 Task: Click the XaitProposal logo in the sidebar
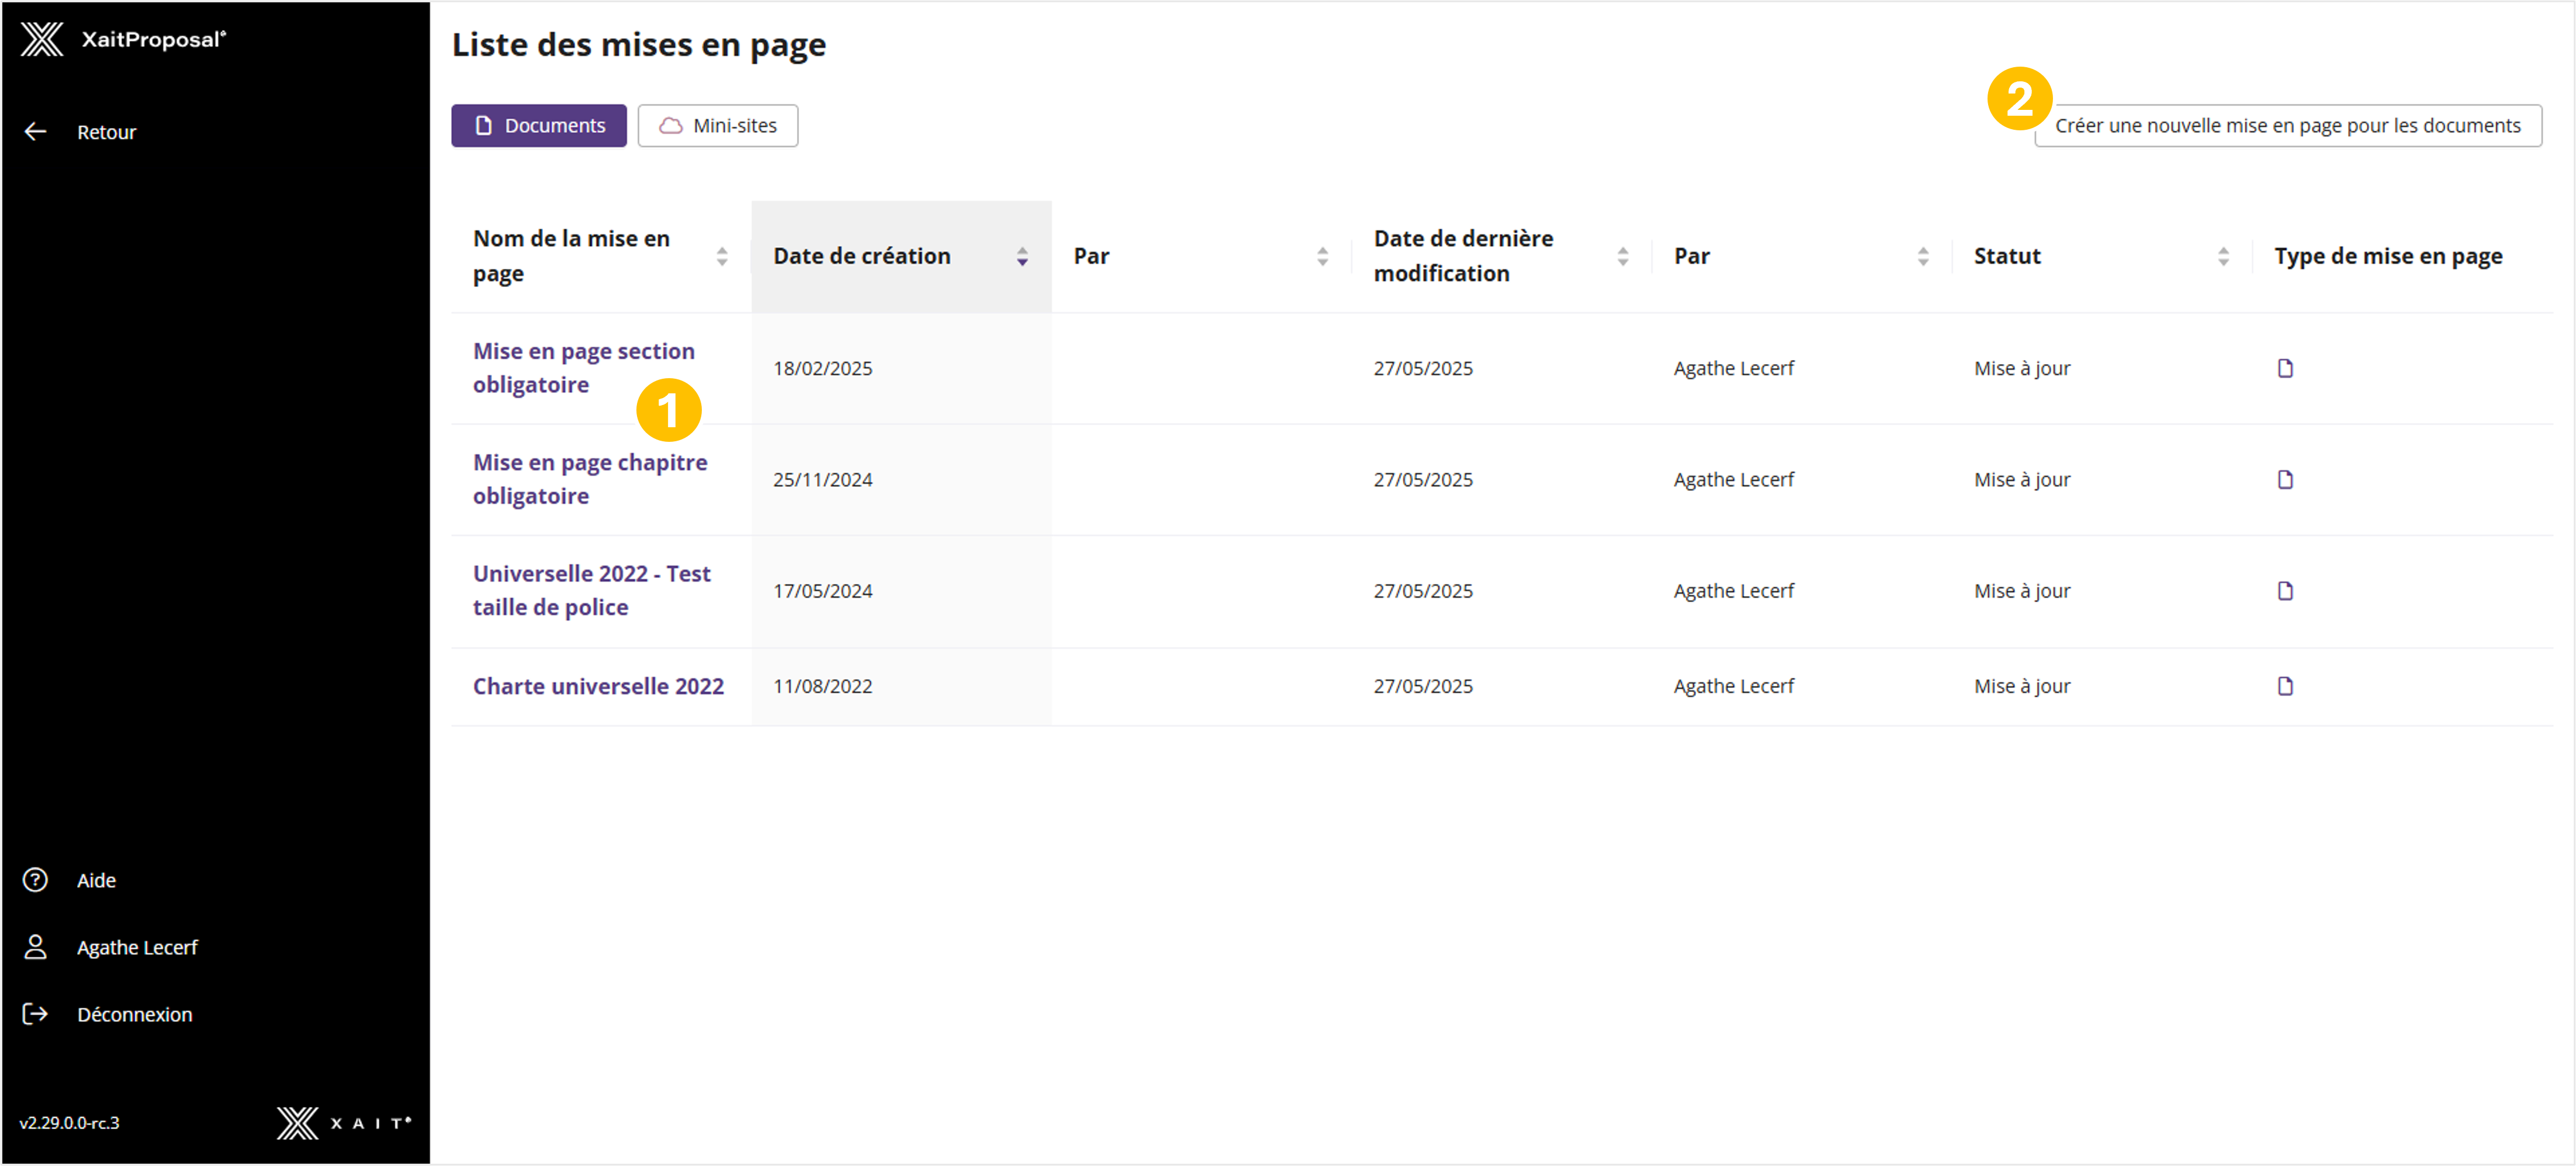click(43, 40)
